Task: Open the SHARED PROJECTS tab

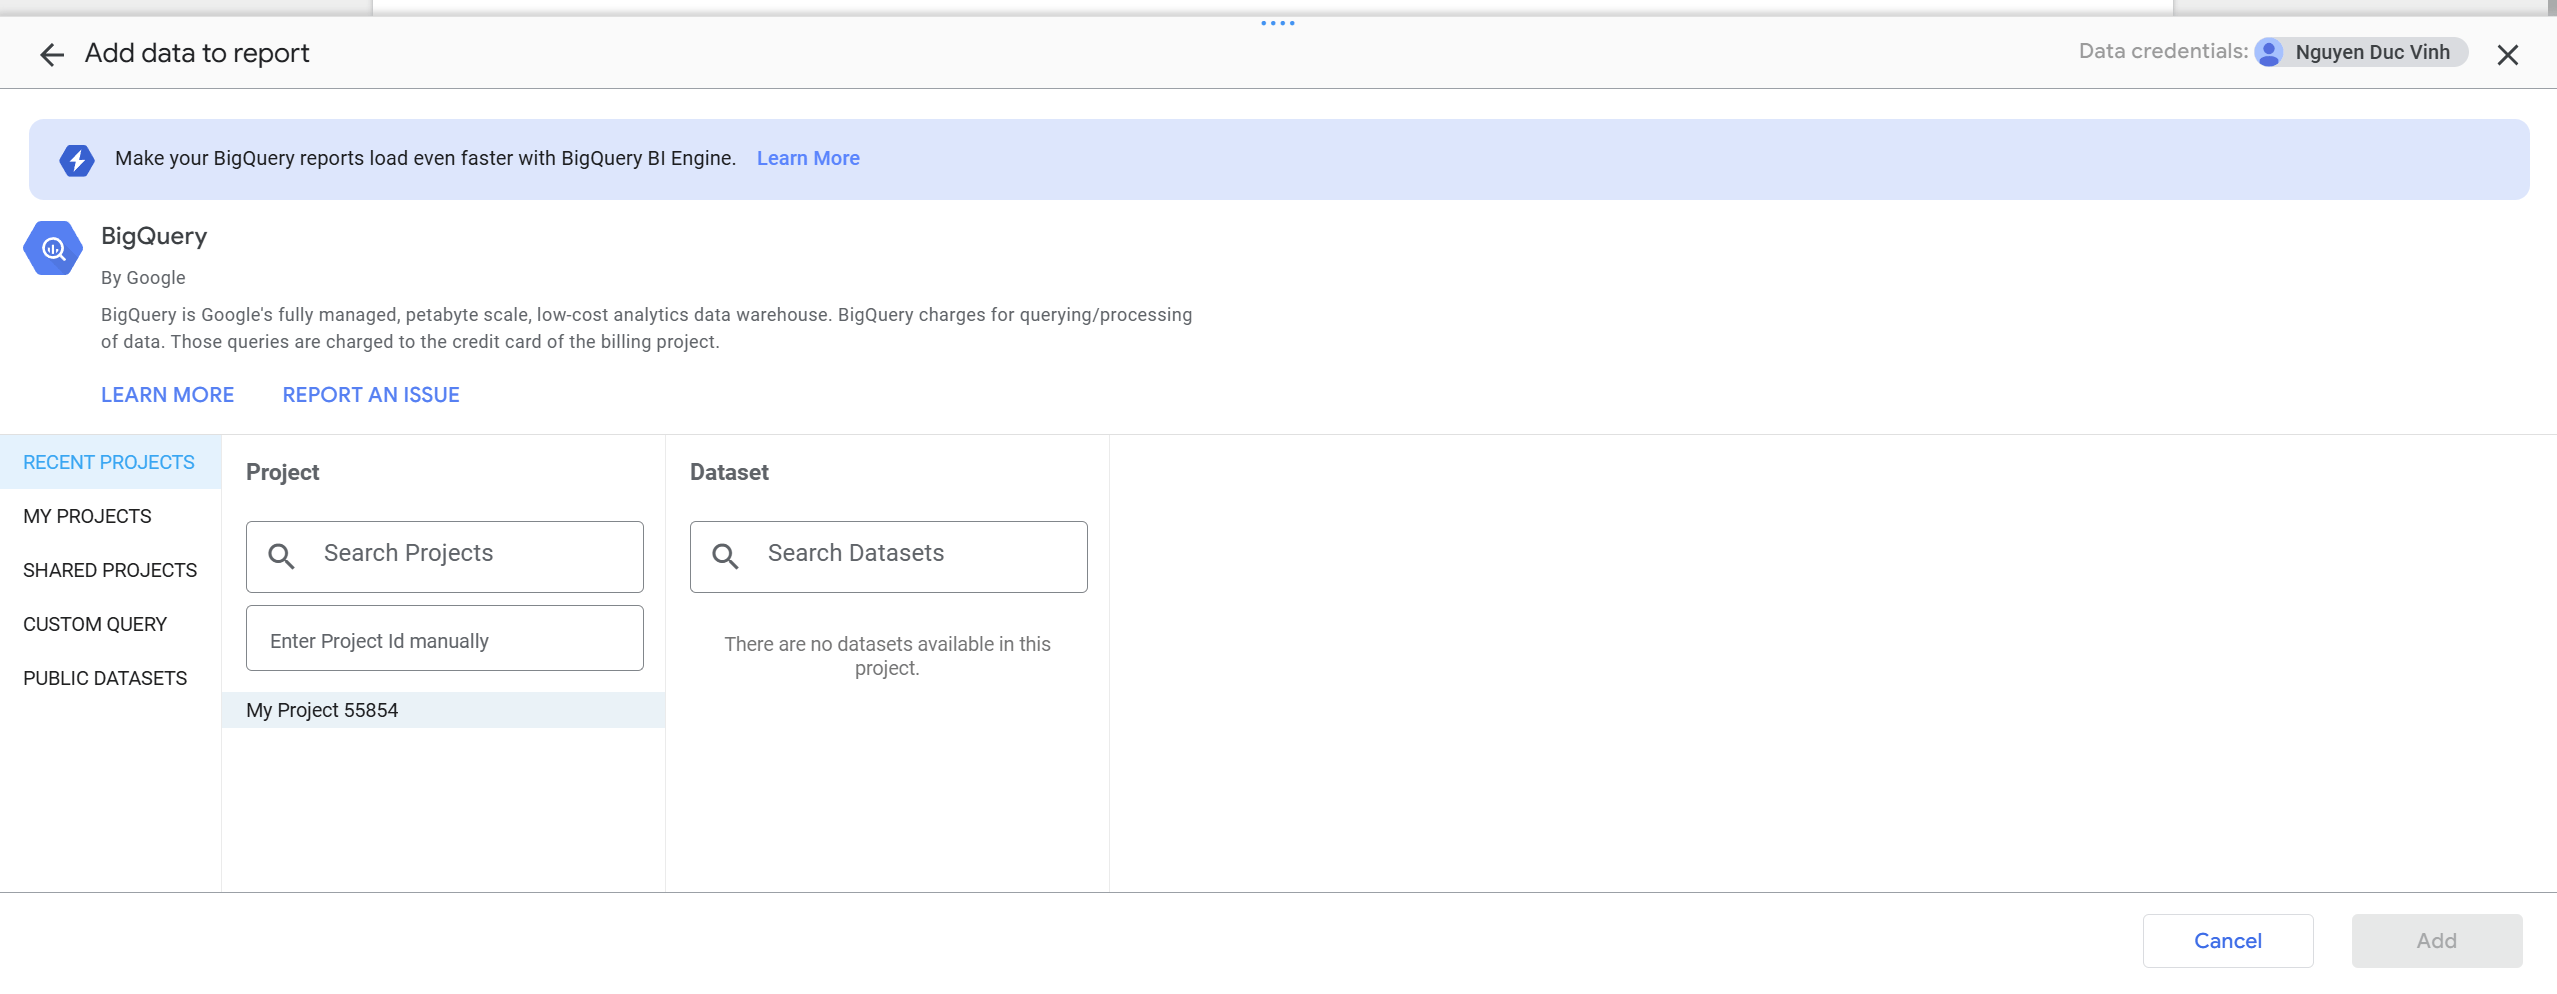Action: (110, 570)
